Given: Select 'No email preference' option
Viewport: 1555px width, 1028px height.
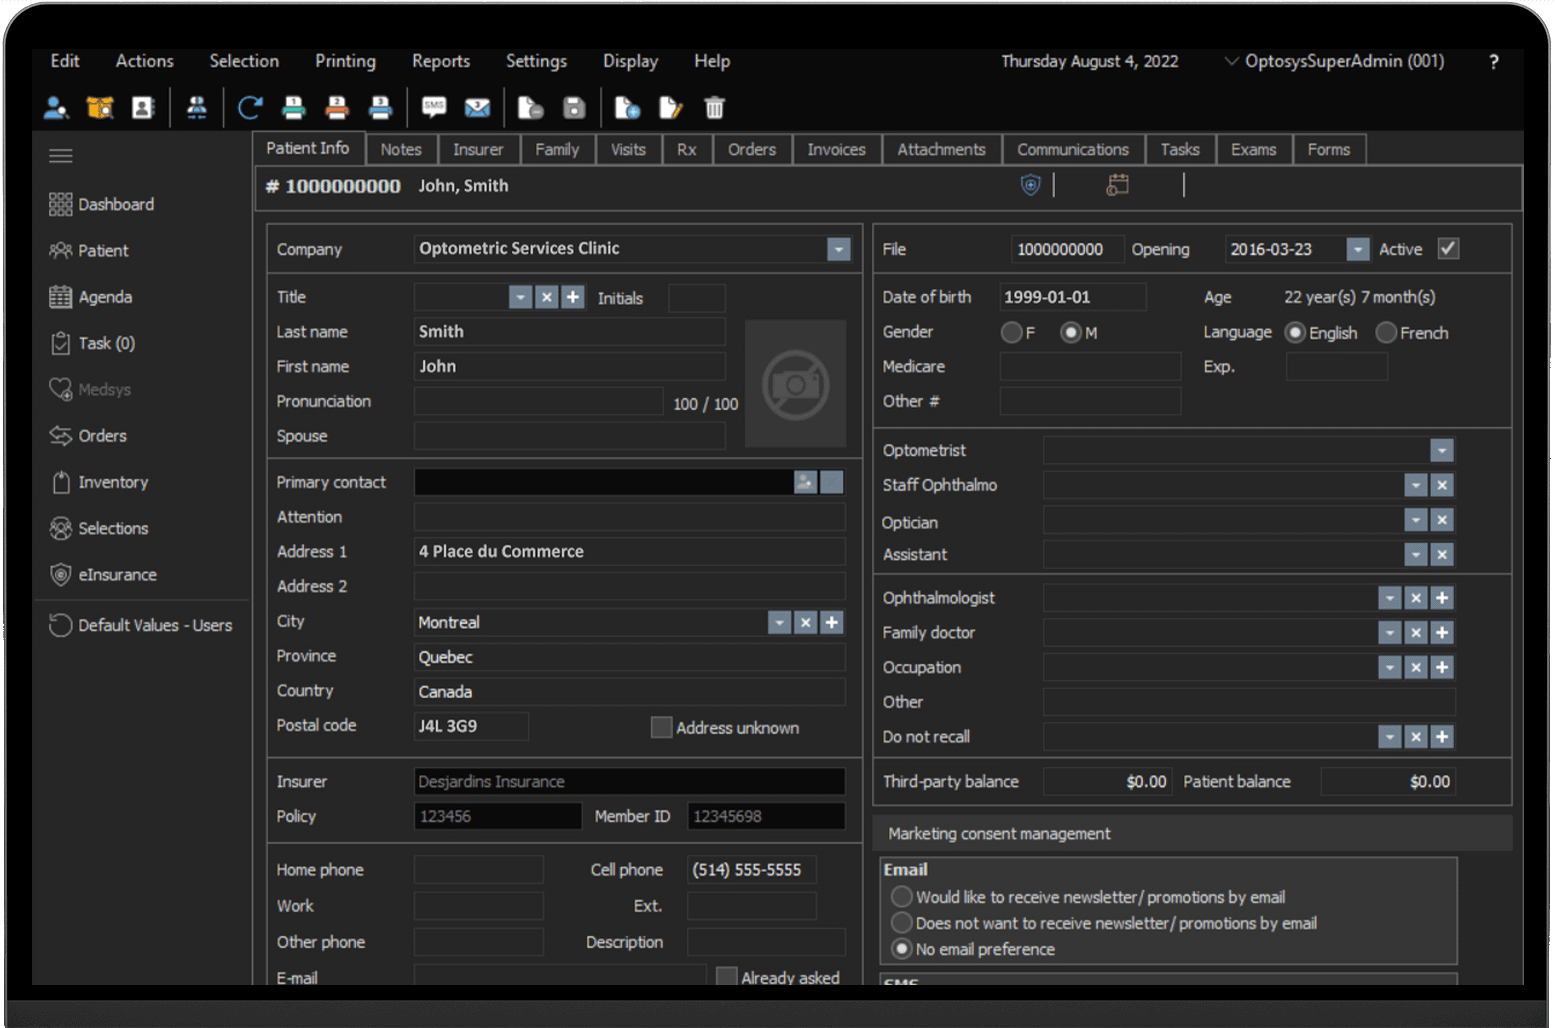Looking at the screenshot, I should pyautogui.click(x=902, y=948).
